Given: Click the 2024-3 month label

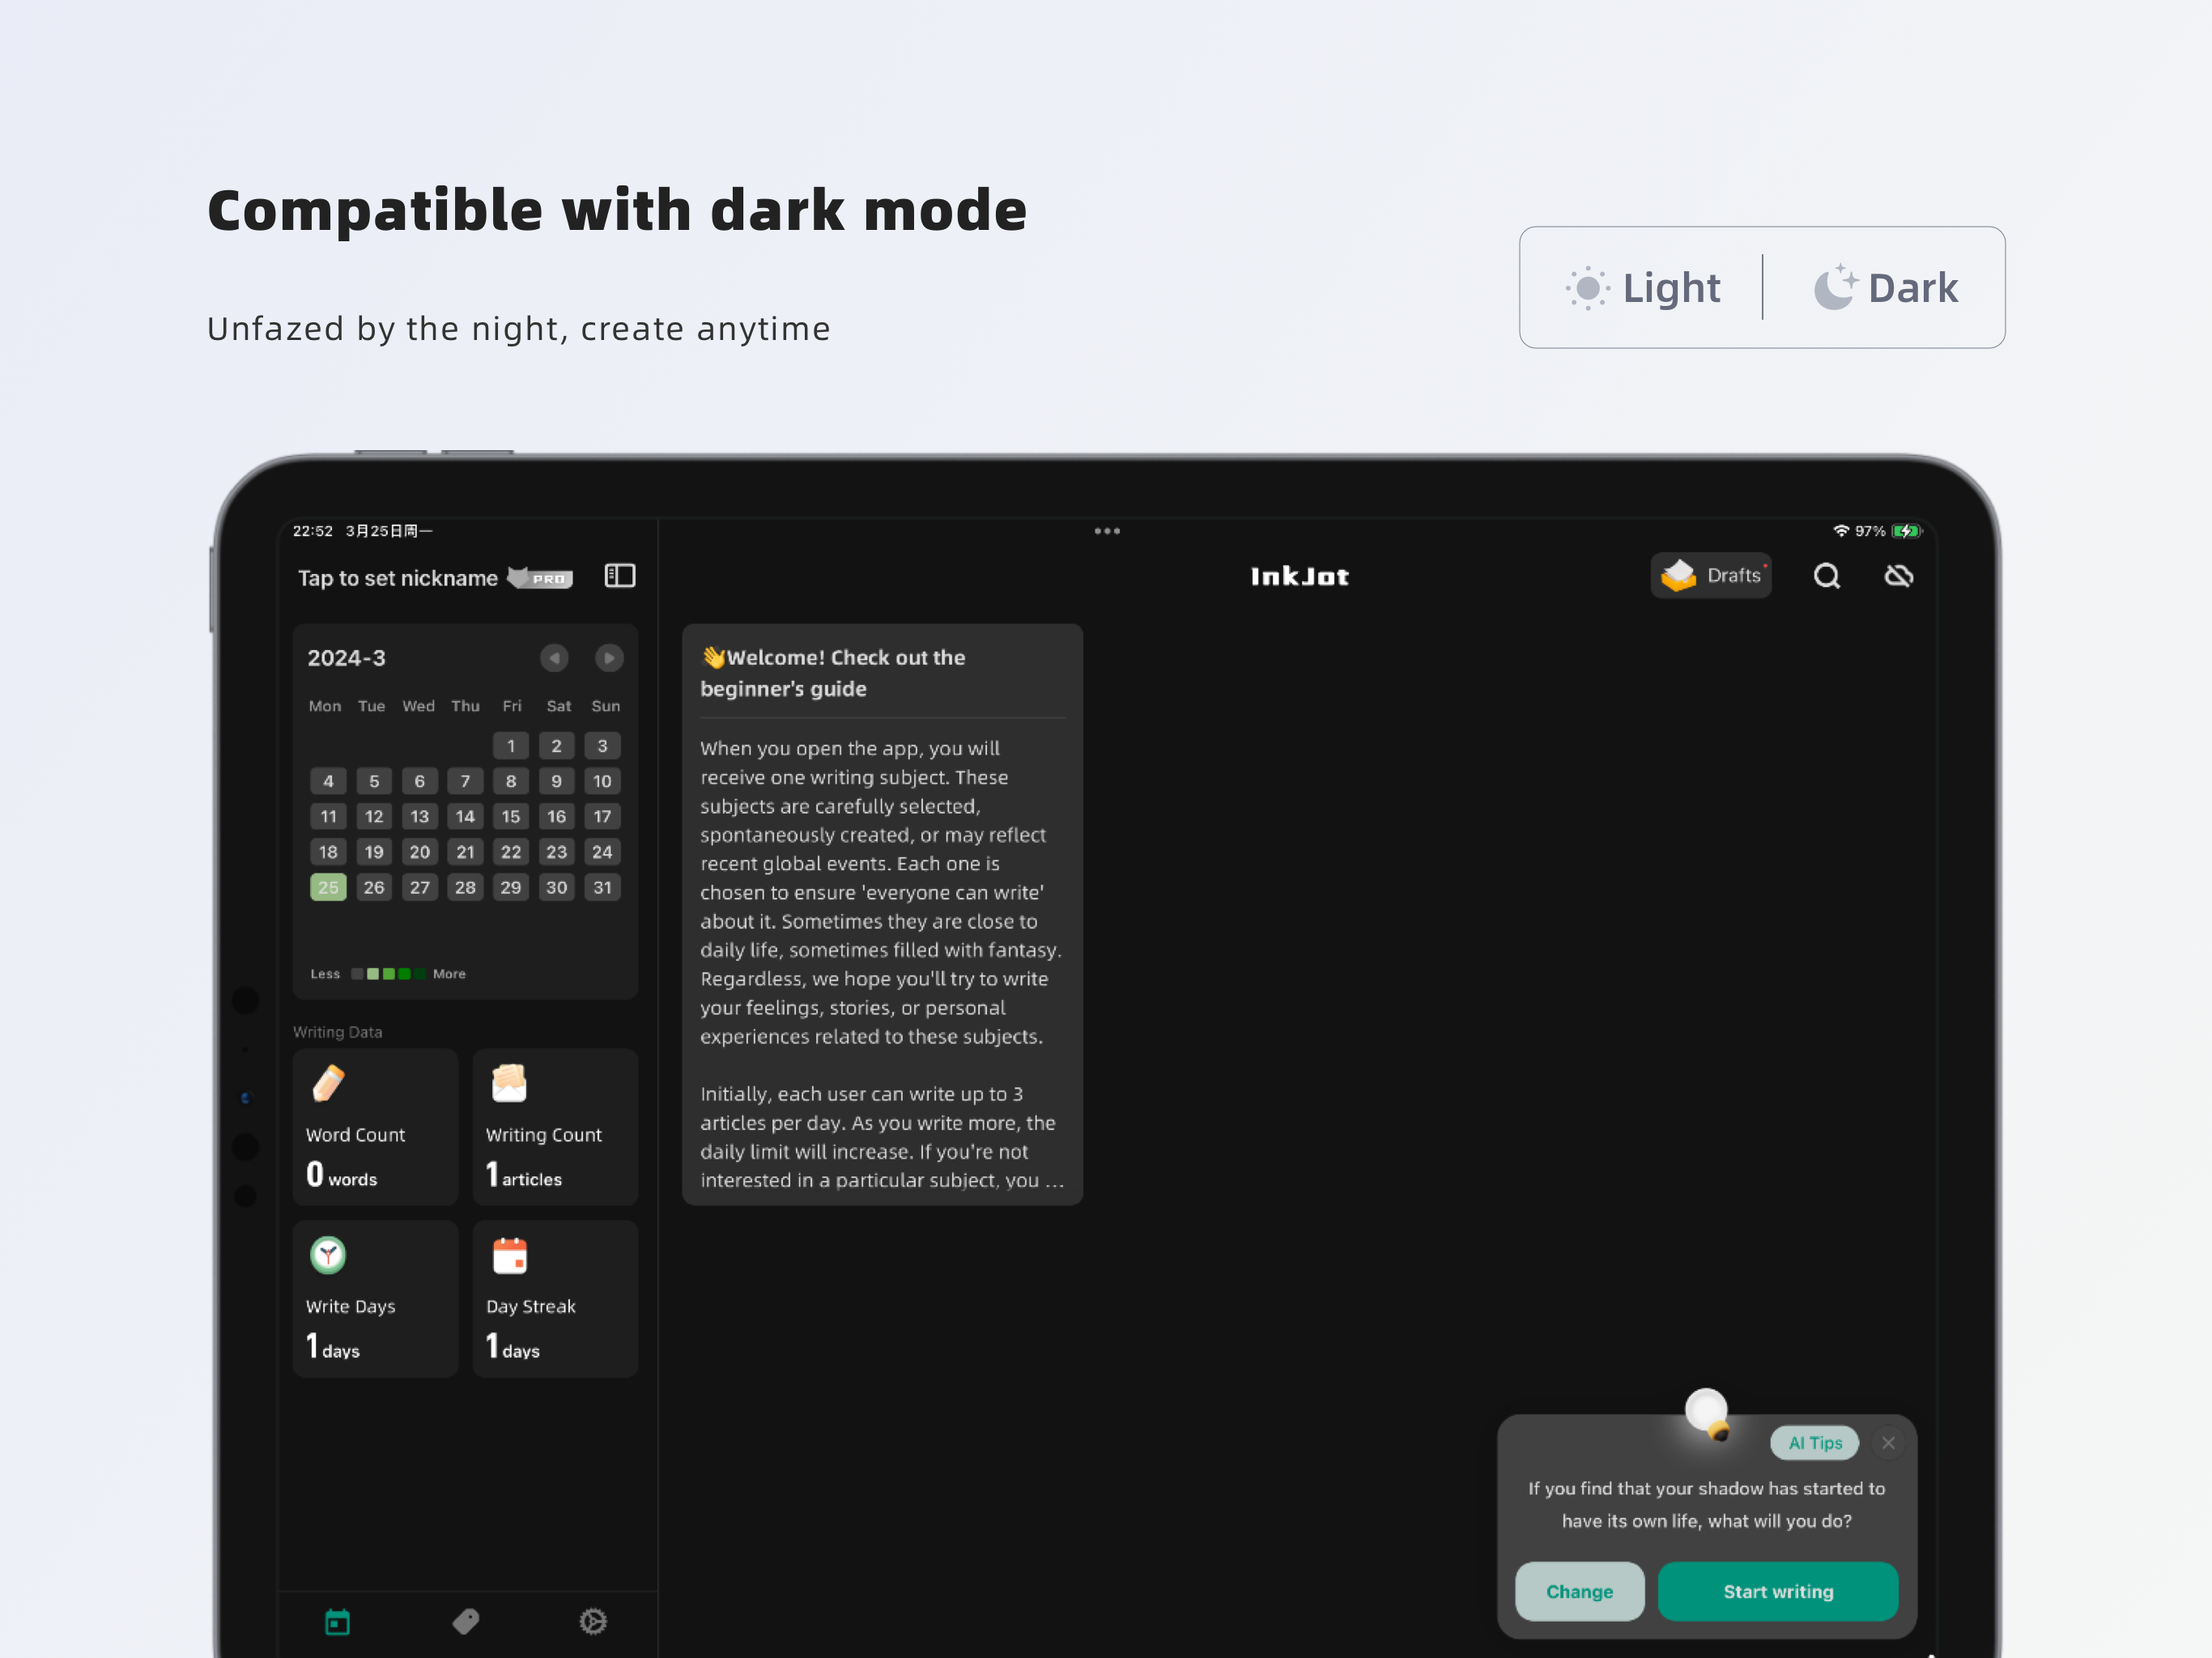Looking at the screenshot, I should point(346,658).
